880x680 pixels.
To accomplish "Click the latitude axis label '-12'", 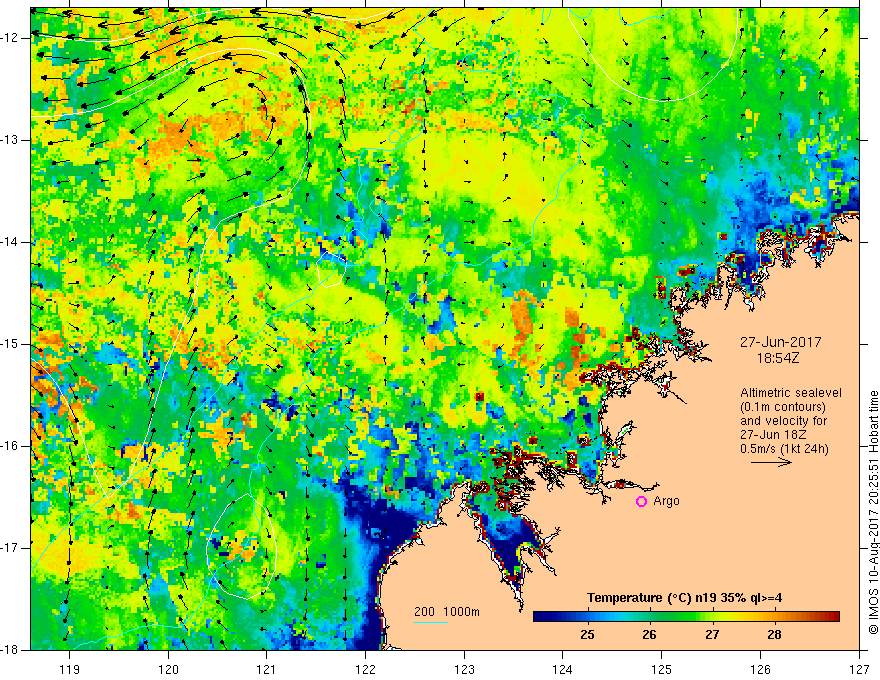I will [10, 38].
